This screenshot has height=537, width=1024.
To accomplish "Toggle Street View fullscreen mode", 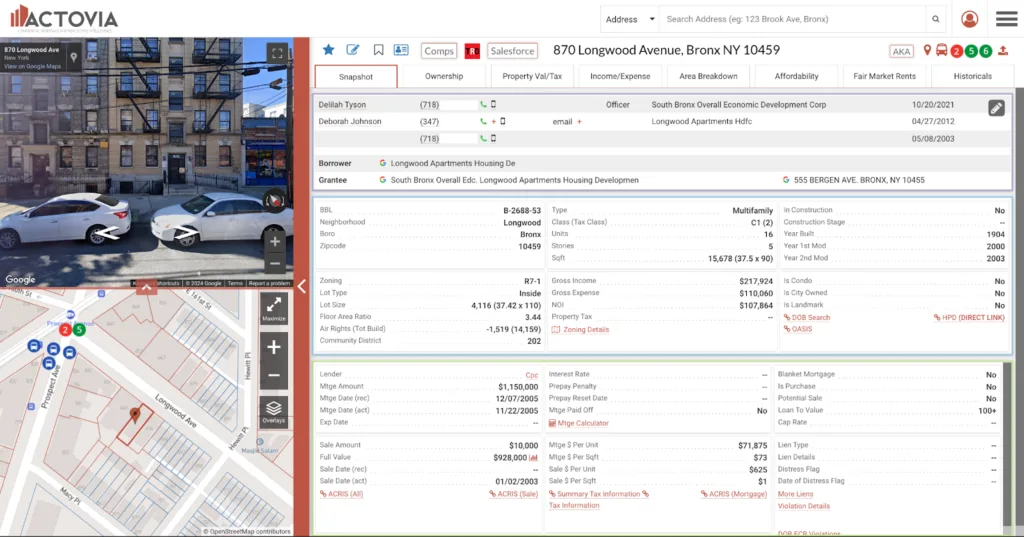I will tap(278, 53).
